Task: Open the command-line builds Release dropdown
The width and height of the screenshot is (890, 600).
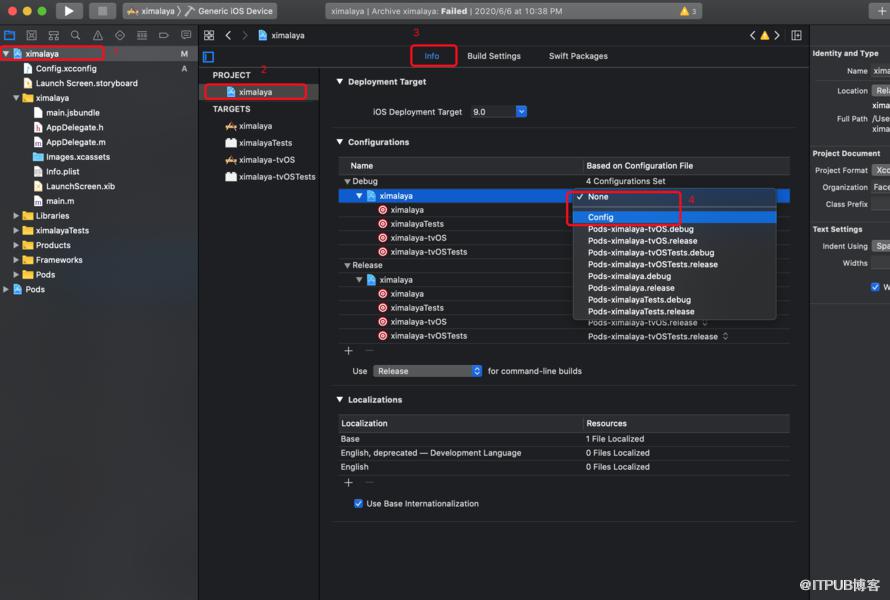Action: (x=427, y=371)
